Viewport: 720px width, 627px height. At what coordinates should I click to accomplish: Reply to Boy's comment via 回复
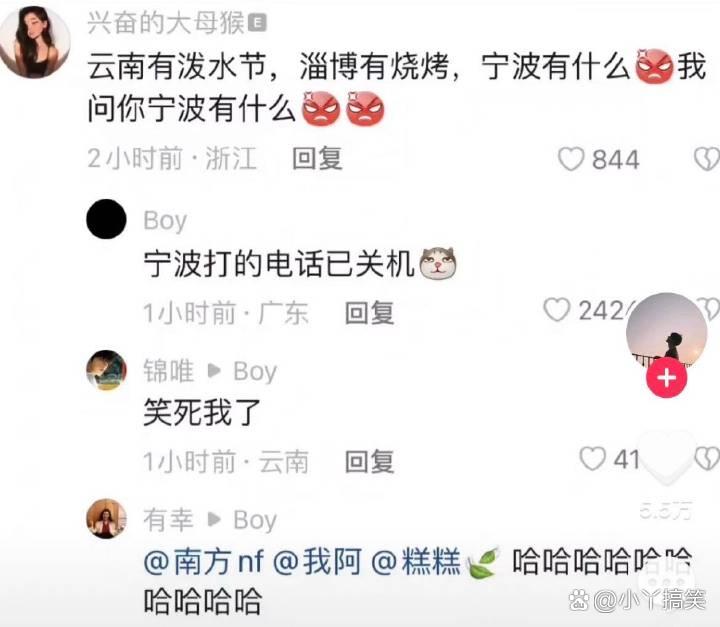(x=370, y=313)
